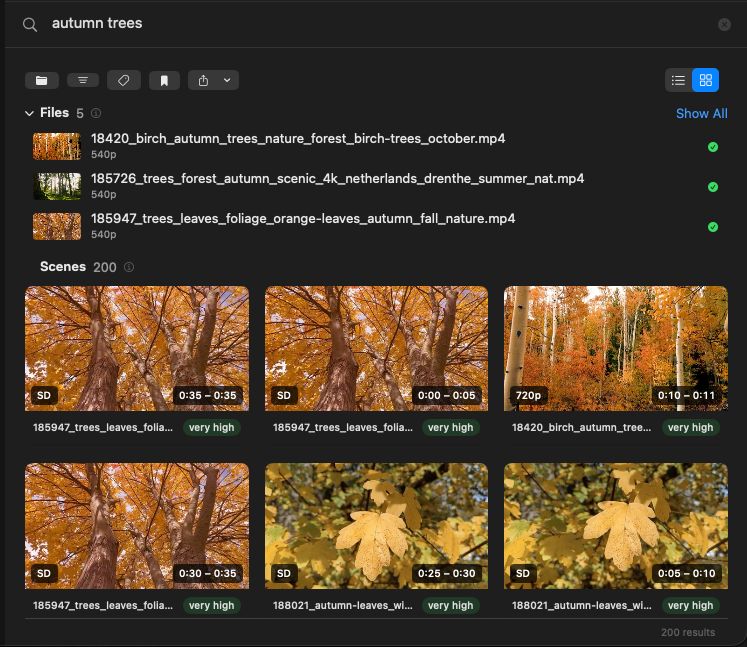747x647 pixels.
Task: Select thumbnail of 18420_birch file row
Action: point(57,146)
